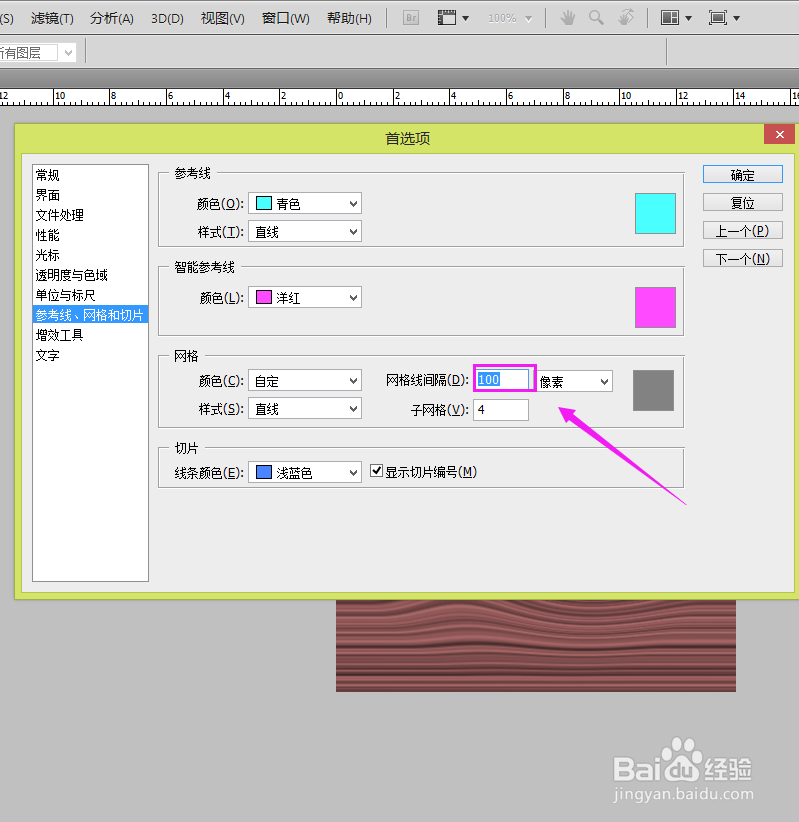Open the 所有图层 dropdown in options bar
The width and height of the screenshot is (799, 822).
coord(37,52)
